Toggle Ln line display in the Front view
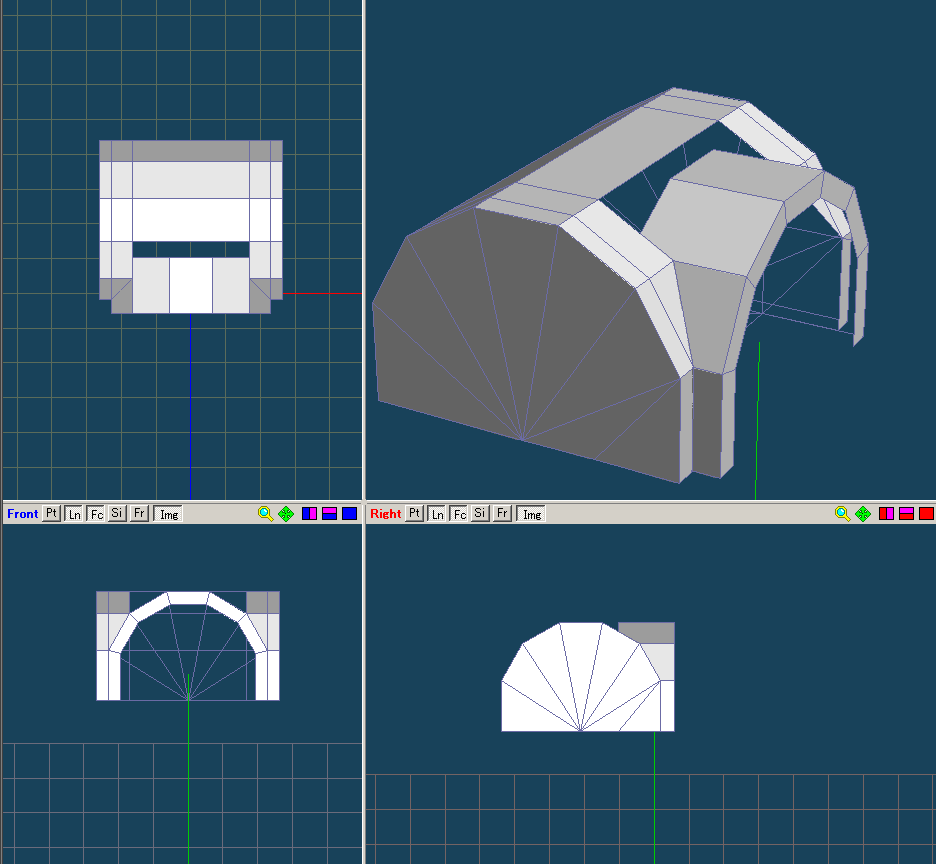The height and width of the screenshot is (864, 936). coord(74,514)
